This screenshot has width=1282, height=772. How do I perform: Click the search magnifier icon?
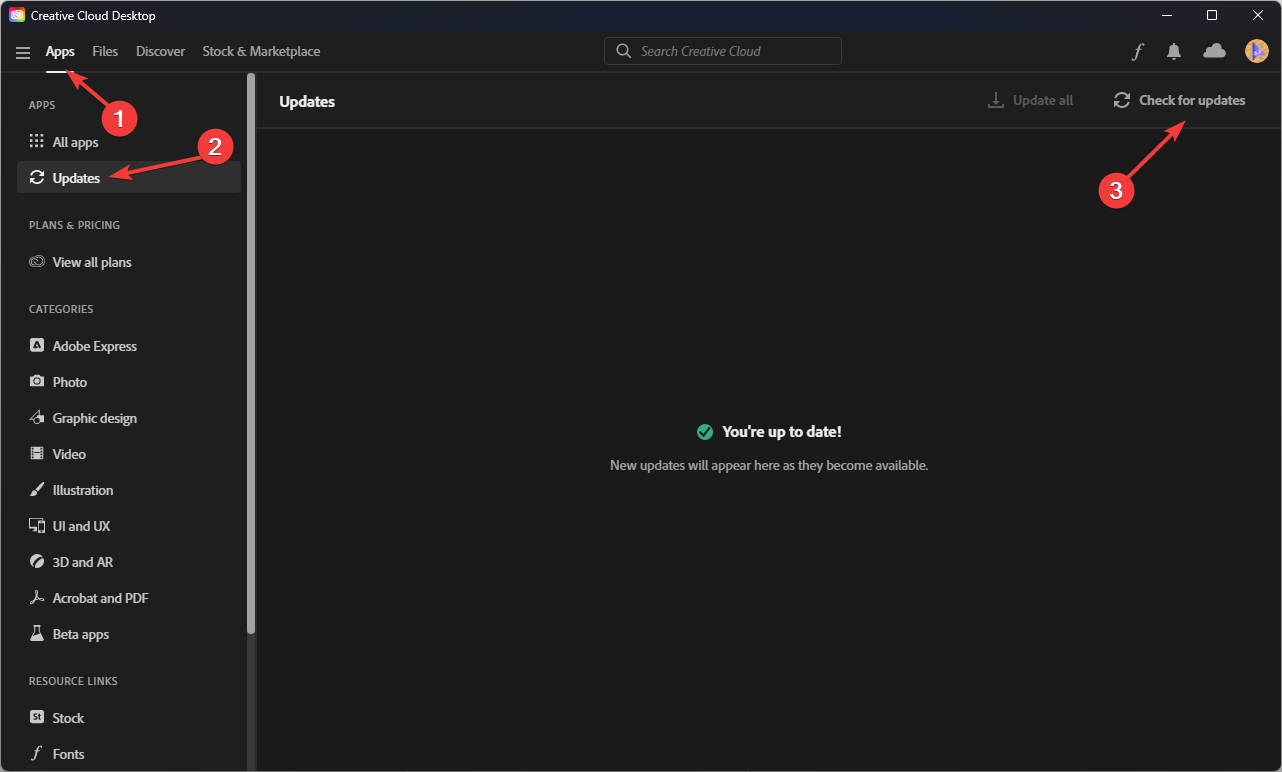(624, 51)
